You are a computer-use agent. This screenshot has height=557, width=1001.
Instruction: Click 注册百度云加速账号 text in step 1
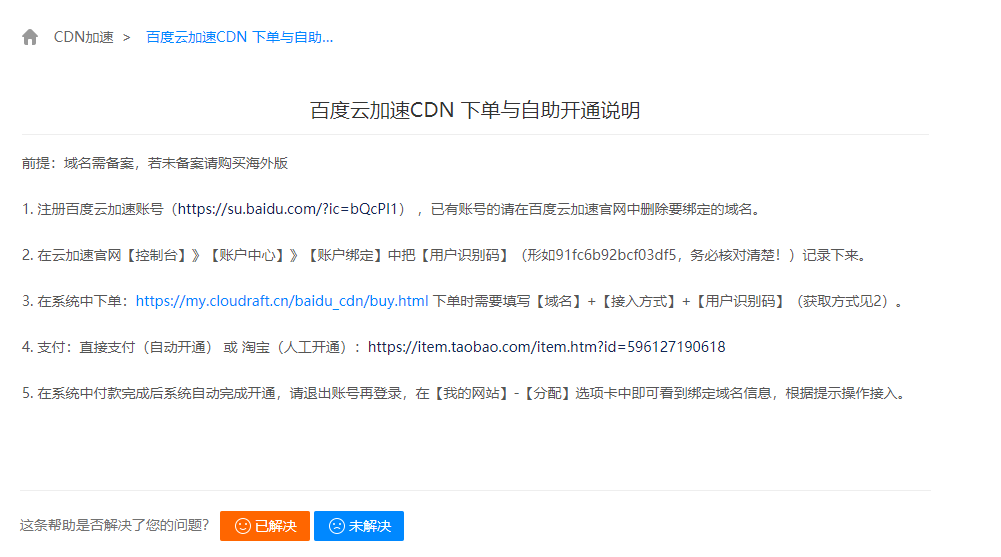click(100, 209)
